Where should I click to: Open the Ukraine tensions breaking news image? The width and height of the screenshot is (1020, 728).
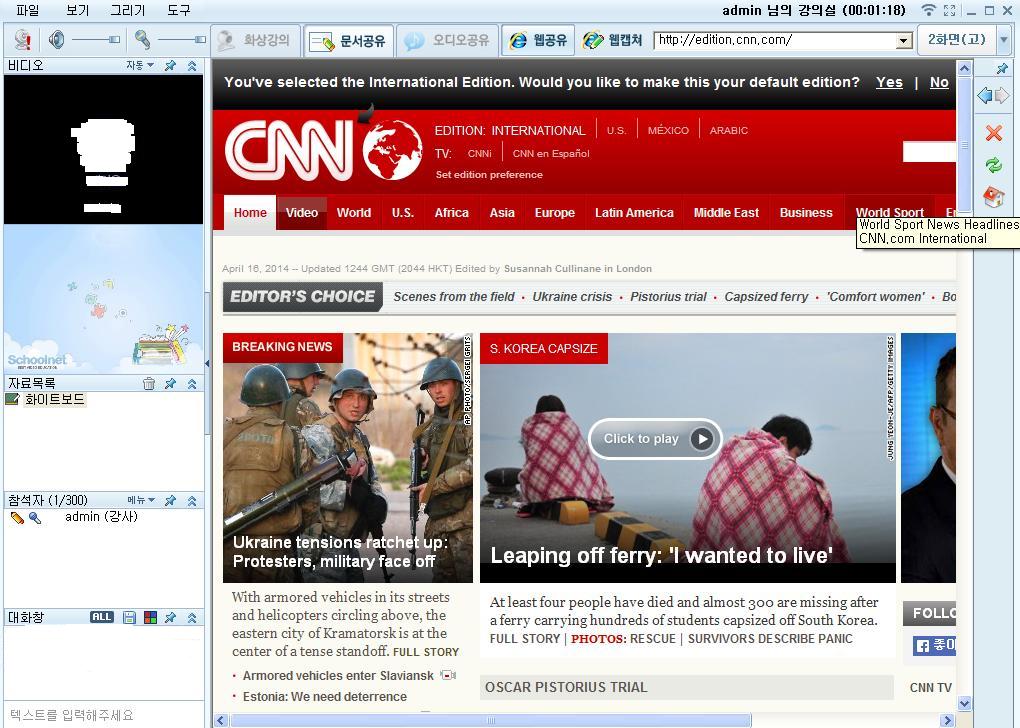(347, 458)
